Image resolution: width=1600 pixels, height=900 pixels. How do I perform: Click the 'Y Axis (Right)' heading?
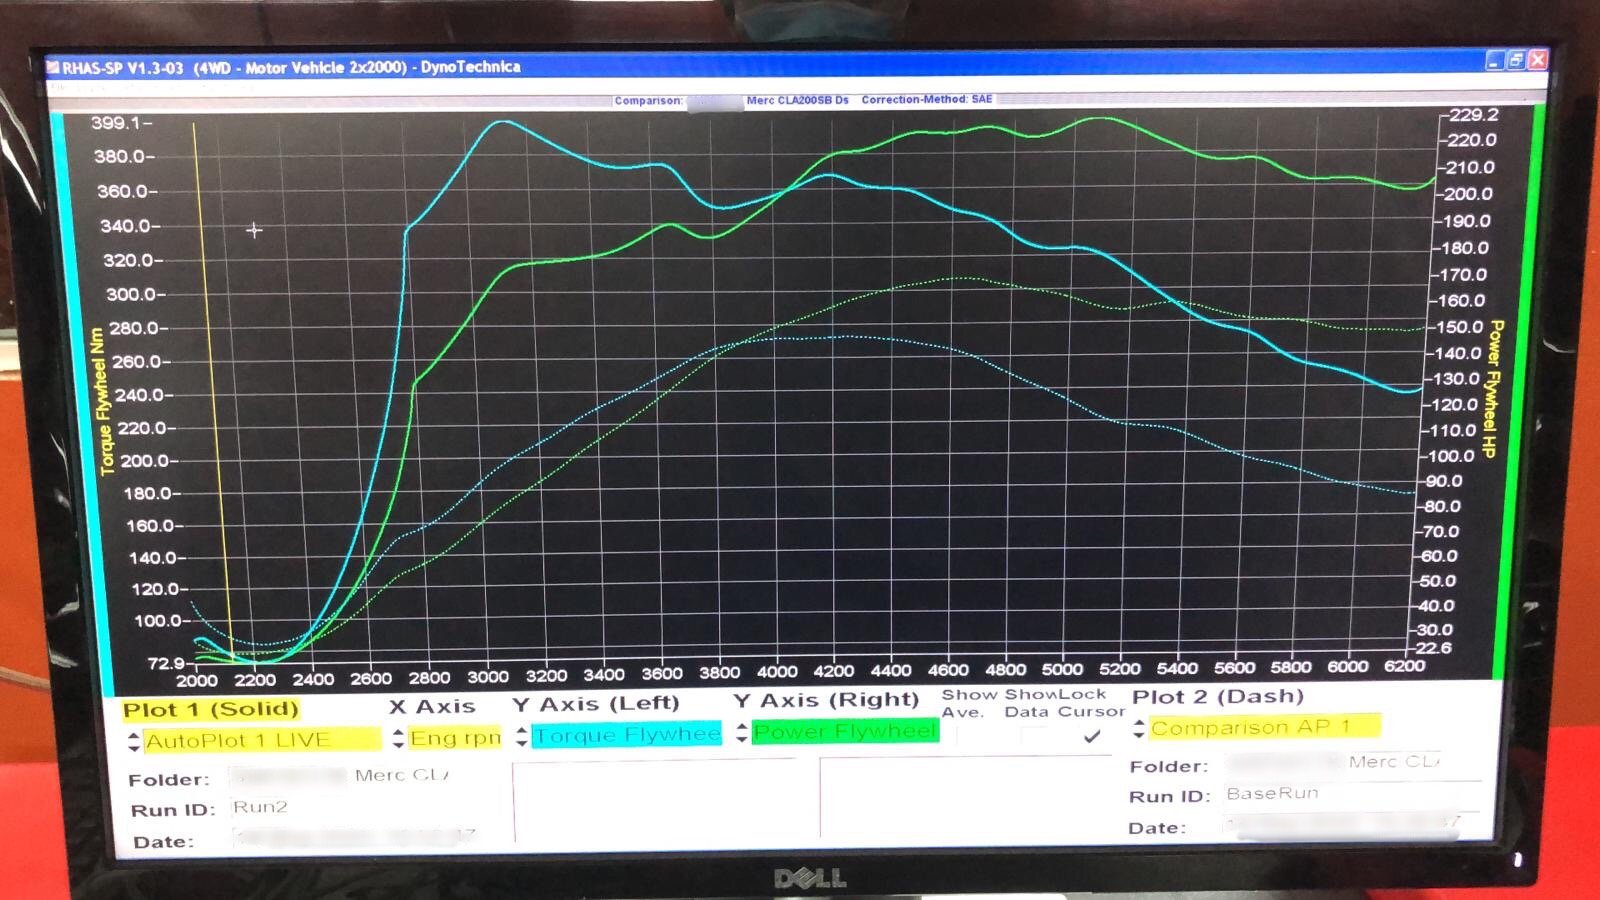(x=826, y=700)
